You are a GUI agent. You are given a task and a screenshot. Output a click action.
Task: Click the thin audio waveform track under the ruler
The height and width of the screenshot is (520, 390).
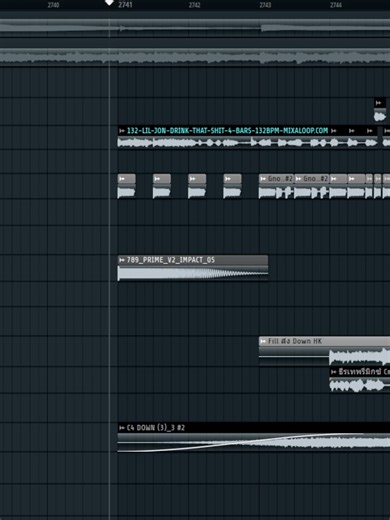[195, 28]
